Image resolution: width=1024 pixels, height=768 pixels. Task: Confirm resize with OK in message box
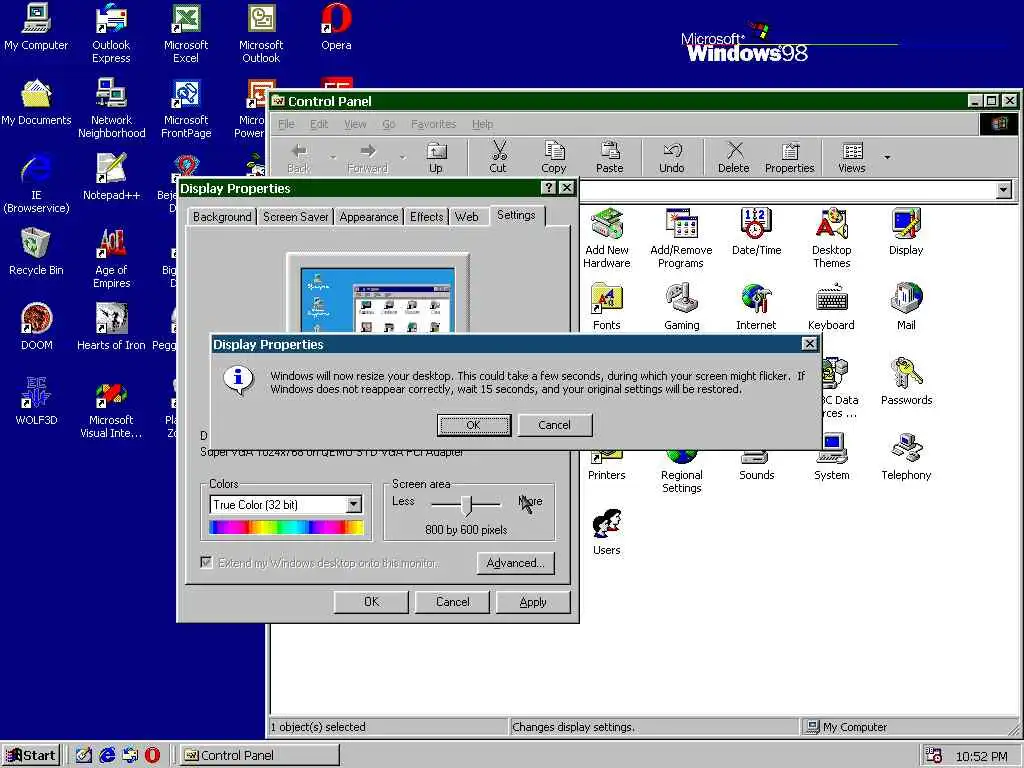pos(473,425)
